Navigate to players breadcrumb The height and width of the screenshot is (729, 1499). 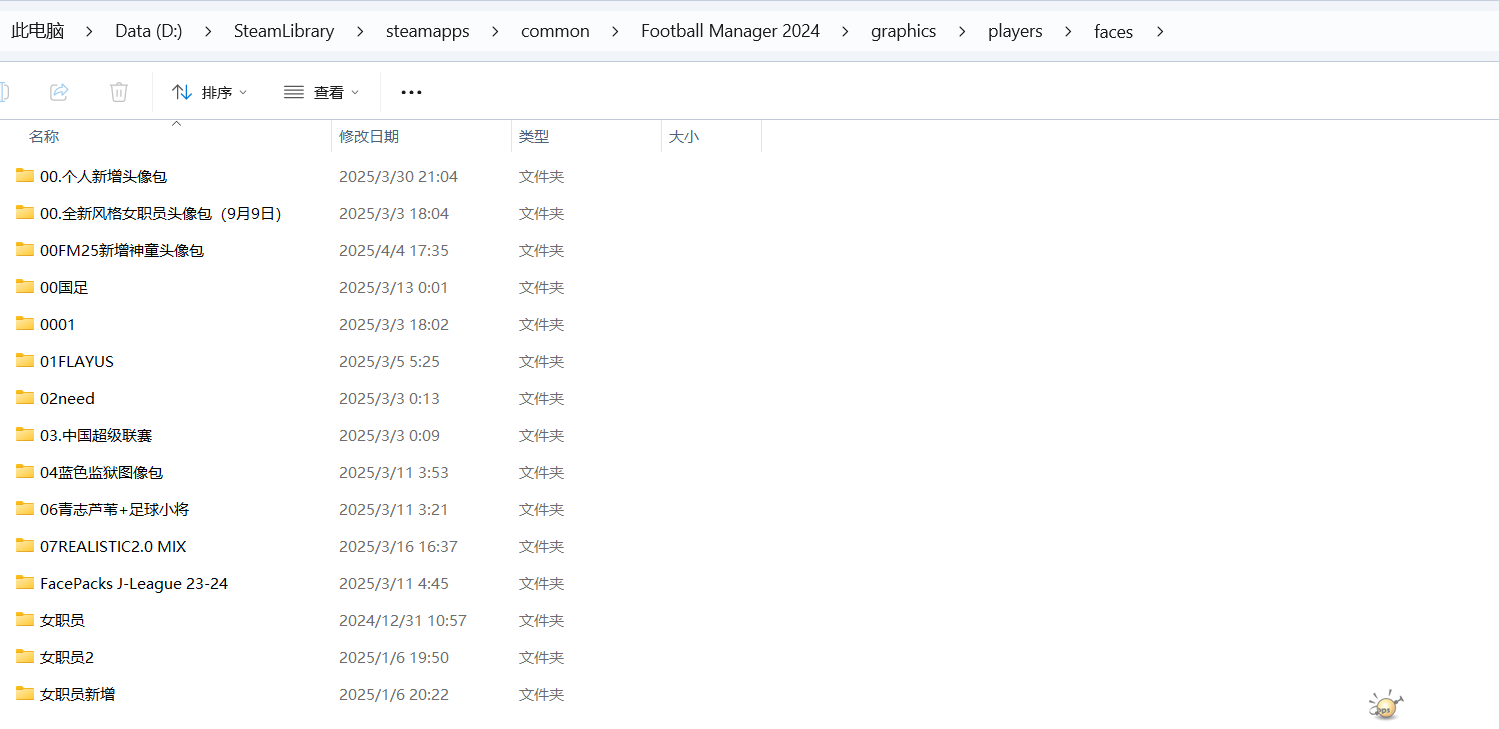click(x=1015, y=31)
